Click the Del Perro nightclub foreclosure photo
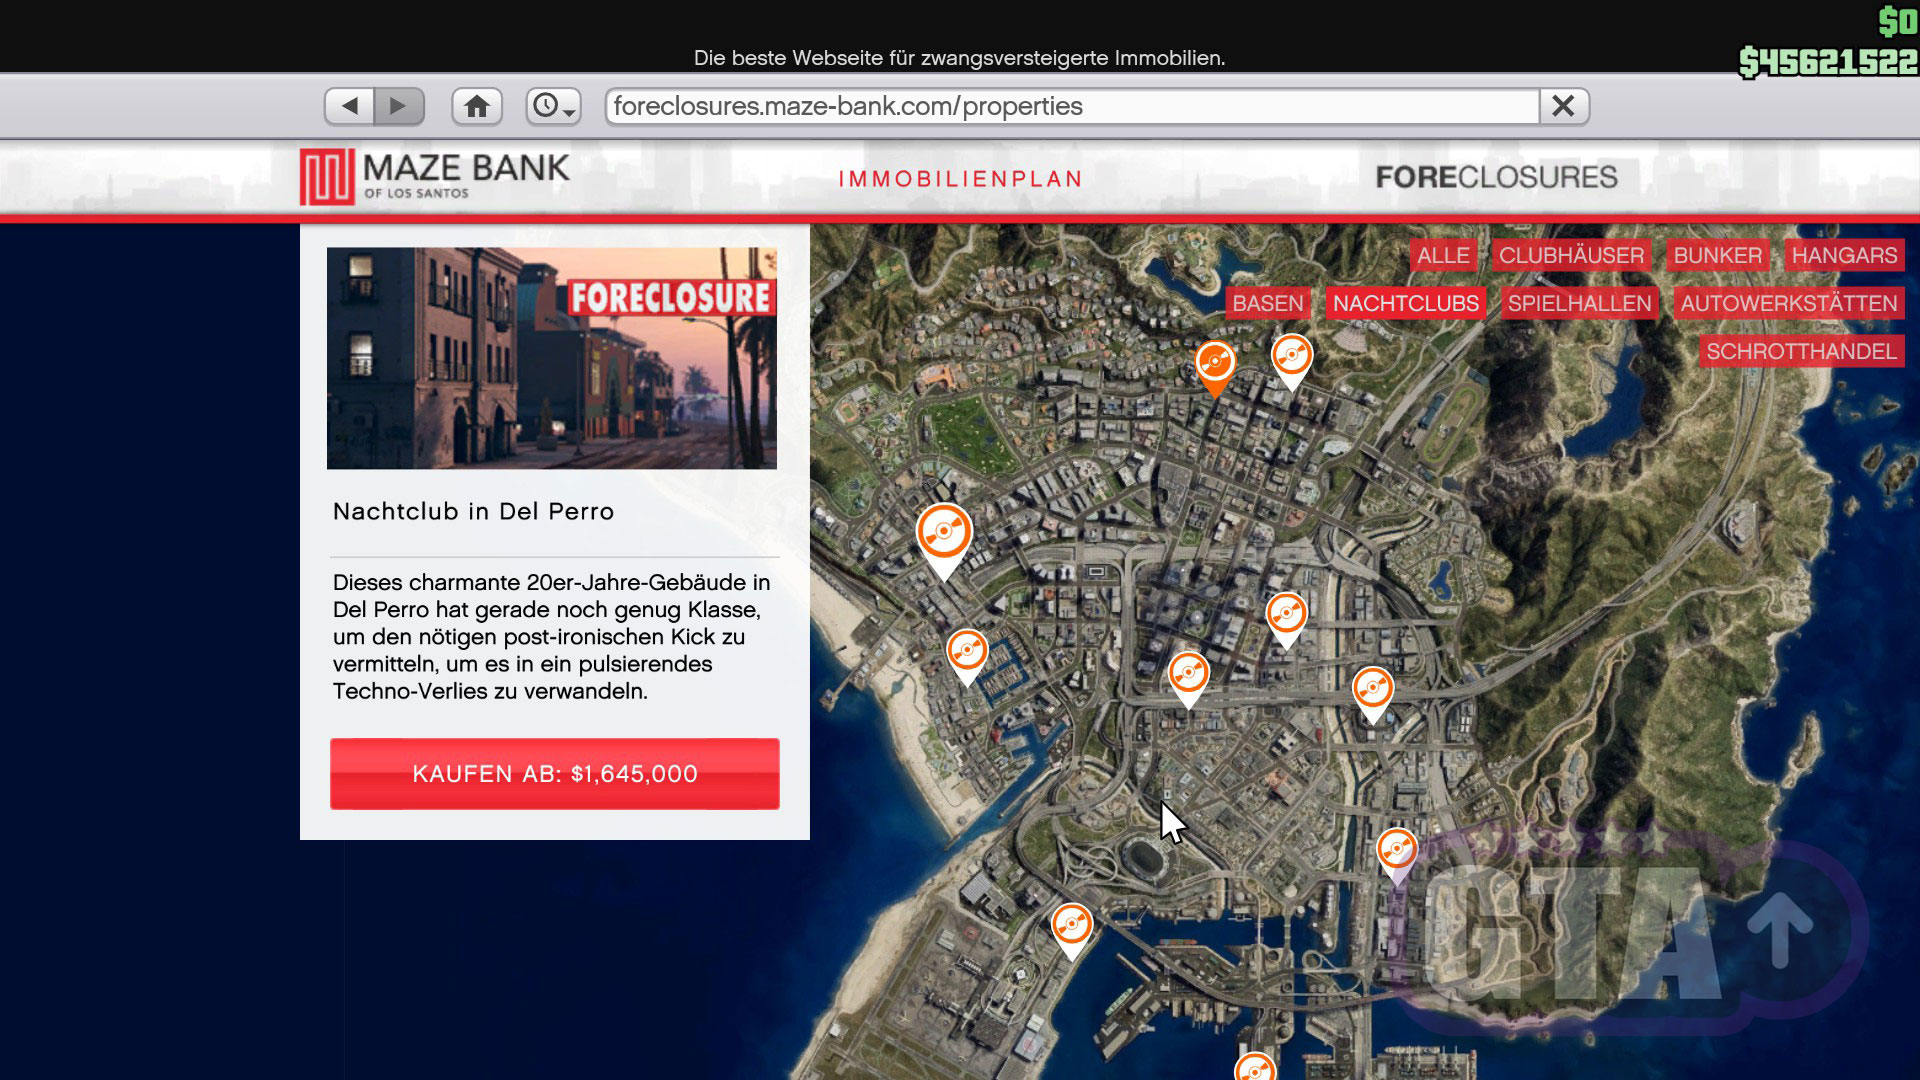Viewport: 1920px width, 1080px height. coord(551,358)
